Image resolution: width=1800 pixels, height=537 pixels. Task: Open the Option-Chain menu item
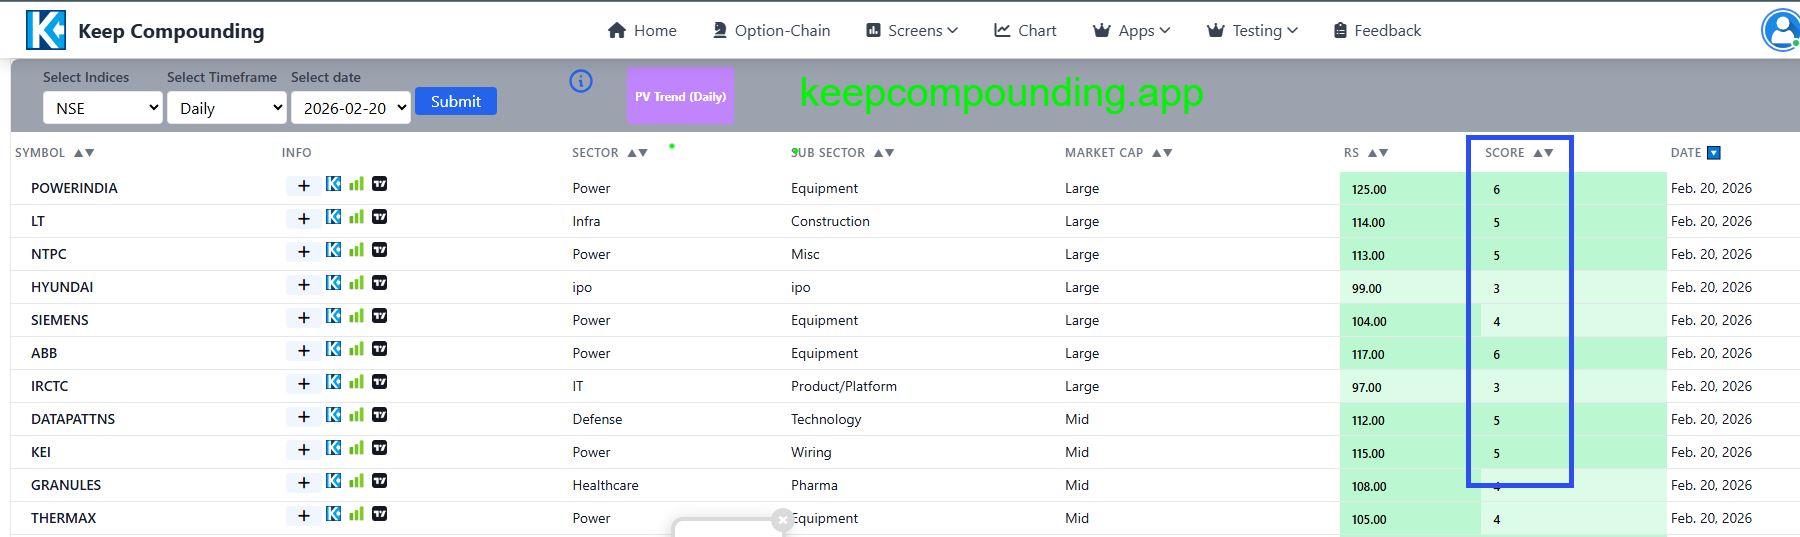(x=771, y=31)
